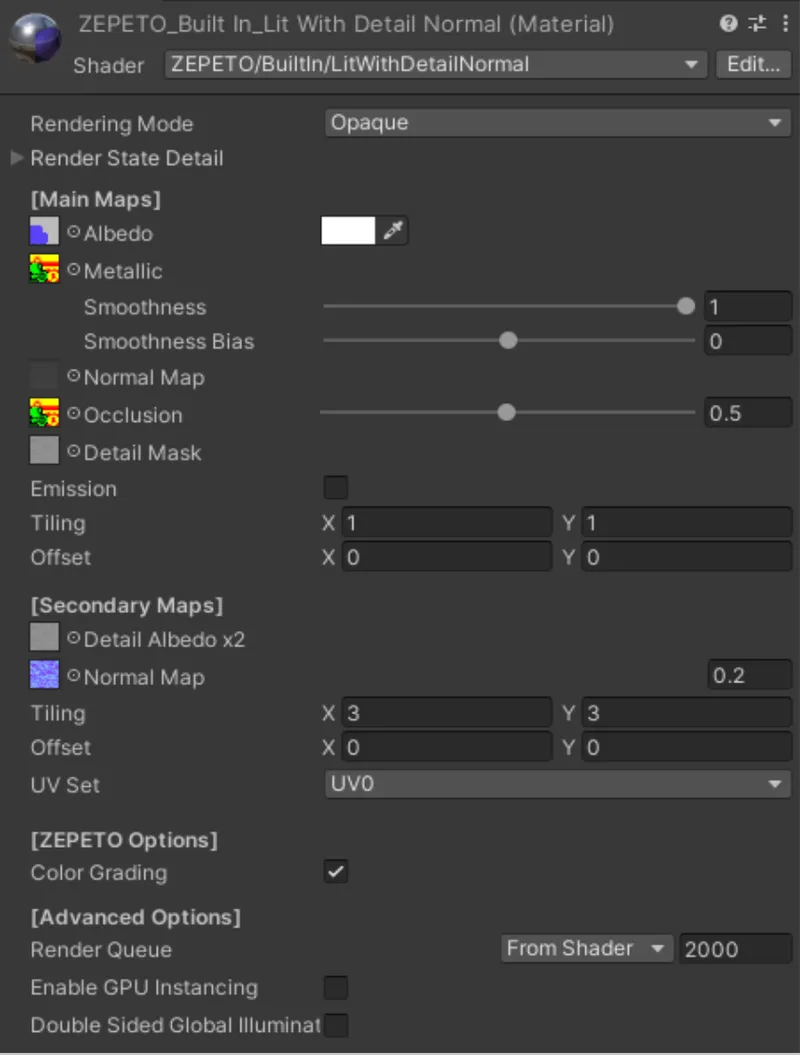Screen dimensions: 800x1055
Task: Expand the Render State Detail section
Action: (16, 158)
